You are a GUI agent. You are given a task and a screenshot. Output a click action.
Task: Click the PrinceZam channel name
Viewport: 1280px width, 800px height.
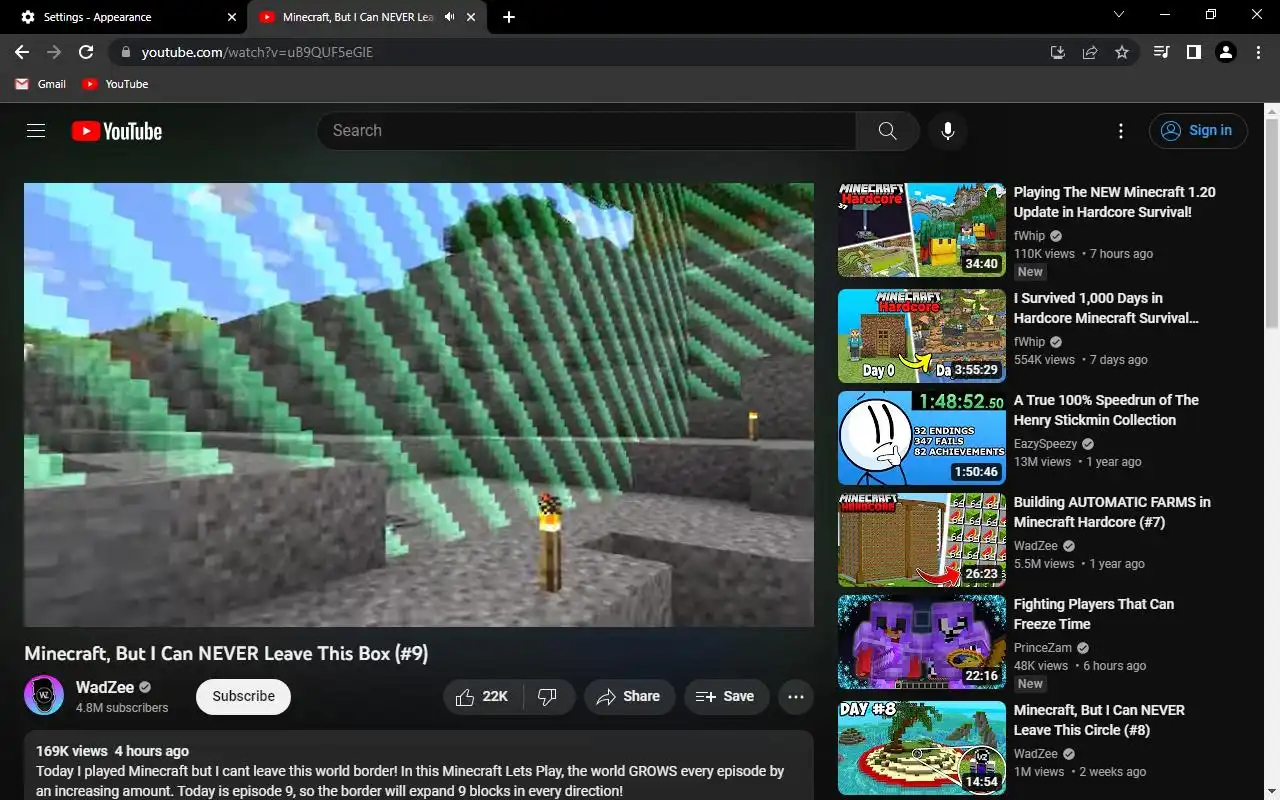click(x=1043, y=648)
